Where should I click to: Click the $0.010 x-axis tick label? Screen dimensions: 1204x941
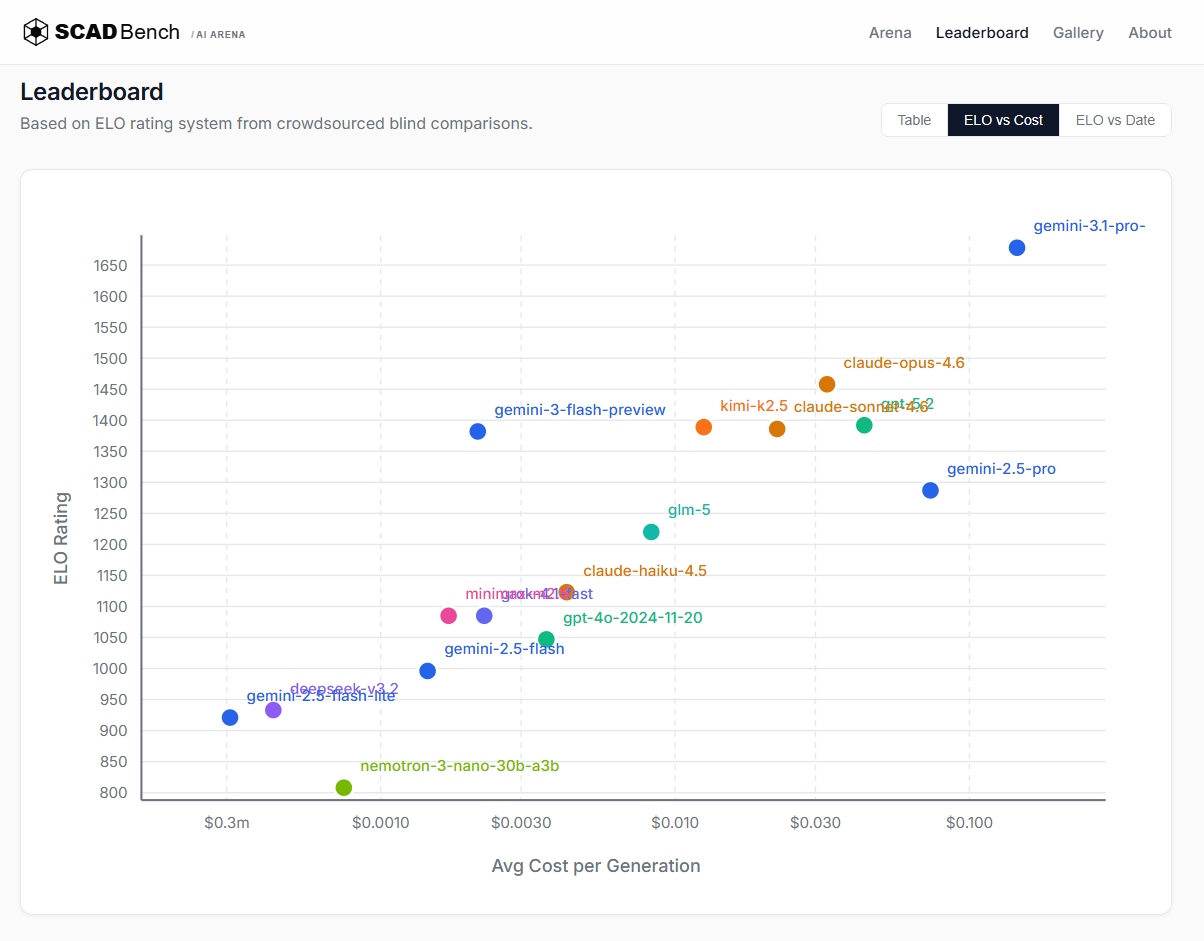tap(675, 823)
